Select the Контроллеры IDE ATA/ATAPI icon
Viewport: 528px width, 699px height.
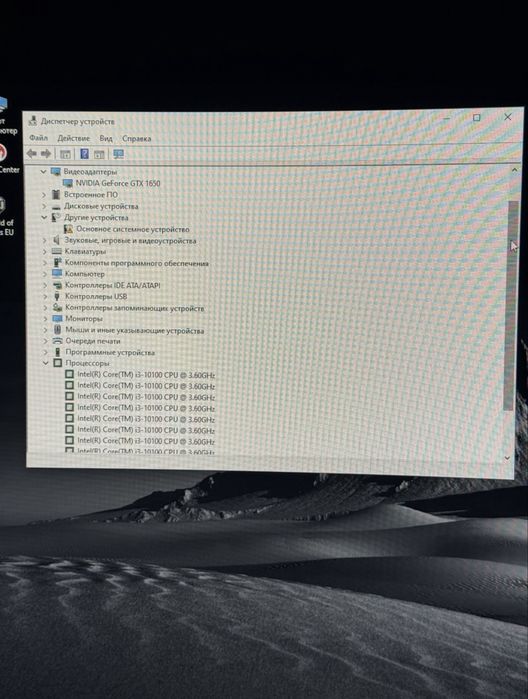[x=57, y=285]
